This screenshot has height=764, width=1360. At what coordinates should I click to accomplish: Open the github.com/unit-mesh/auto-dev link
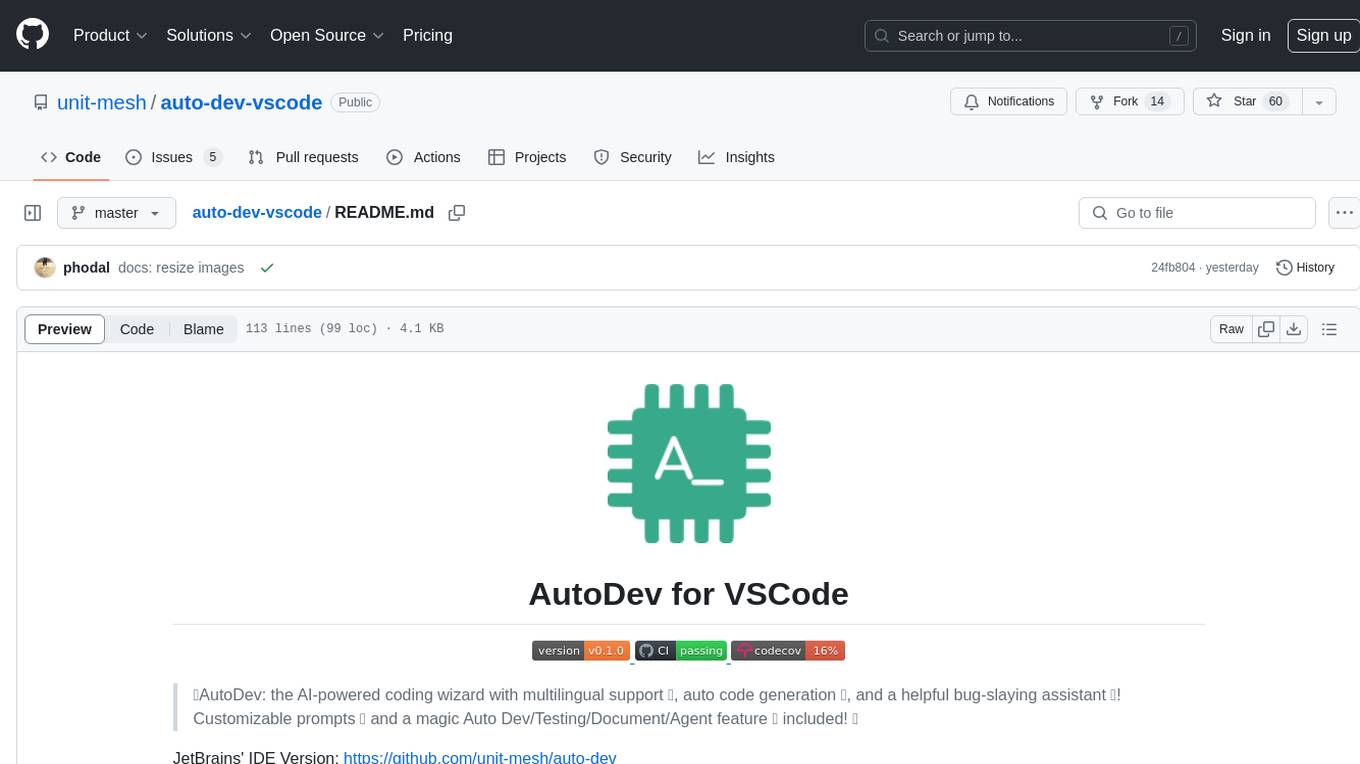click(x=480, y=757)
